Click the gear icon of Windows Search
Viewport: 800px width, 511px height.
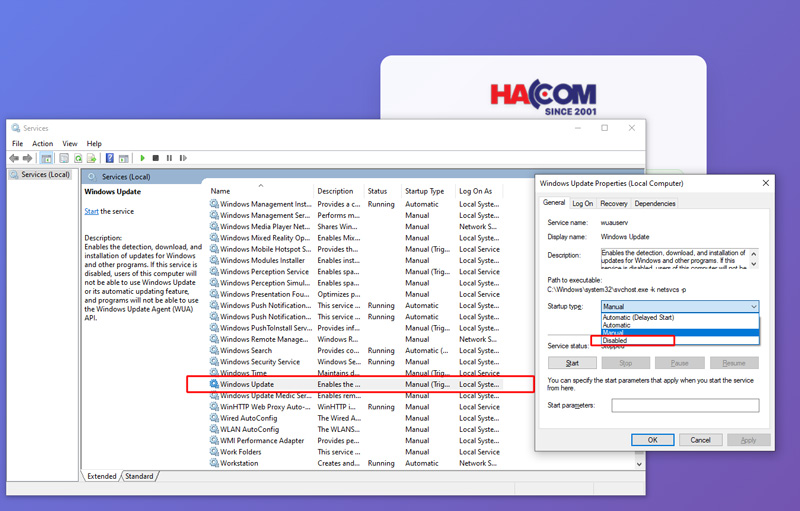(x=214, y=350)
